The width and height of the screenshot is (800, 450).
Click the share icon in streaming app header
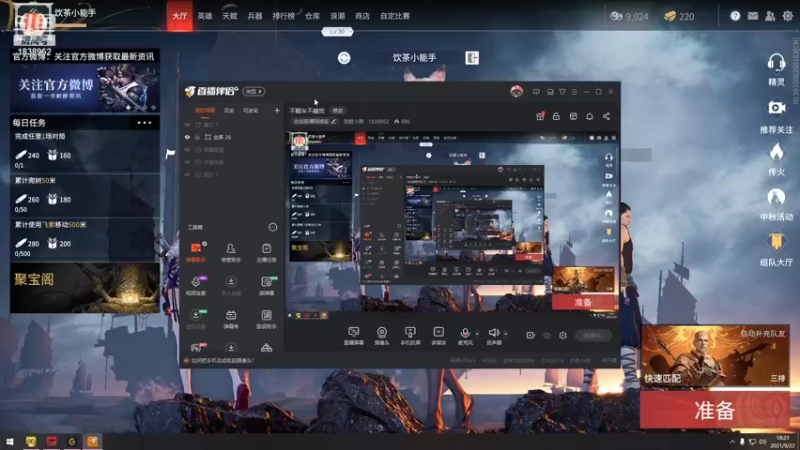tap(606, 116)
